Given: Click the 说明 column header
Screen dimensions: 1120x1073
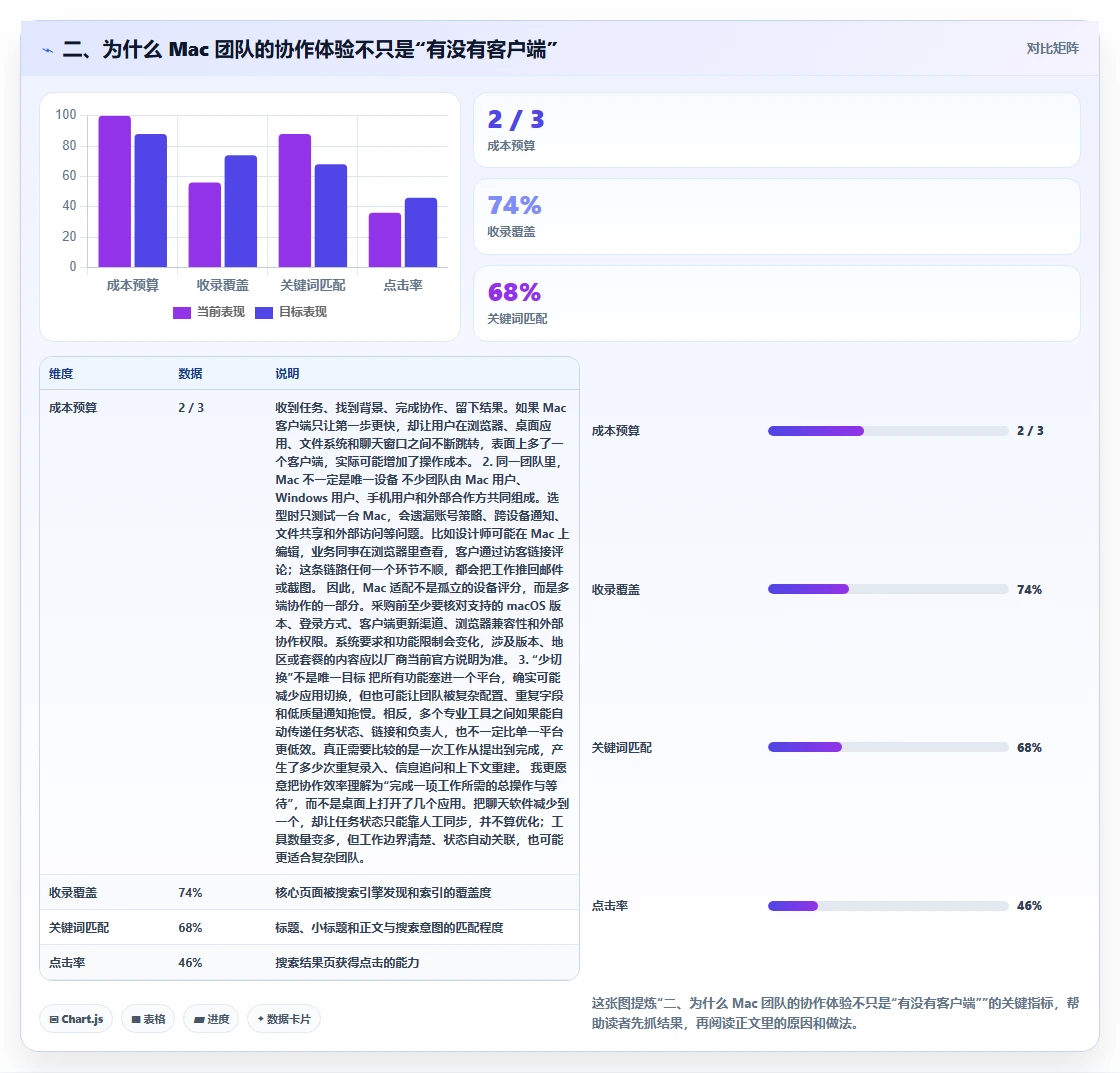Looking at the screenshot, I should tap(287, 374).
